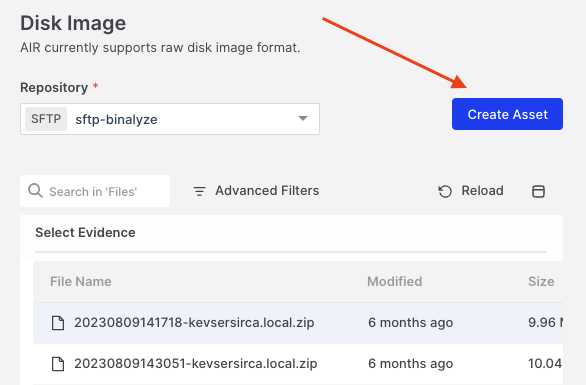Sort by Modified column header
The width and height of the screenshot is (586, 385).
coord(395,281)
